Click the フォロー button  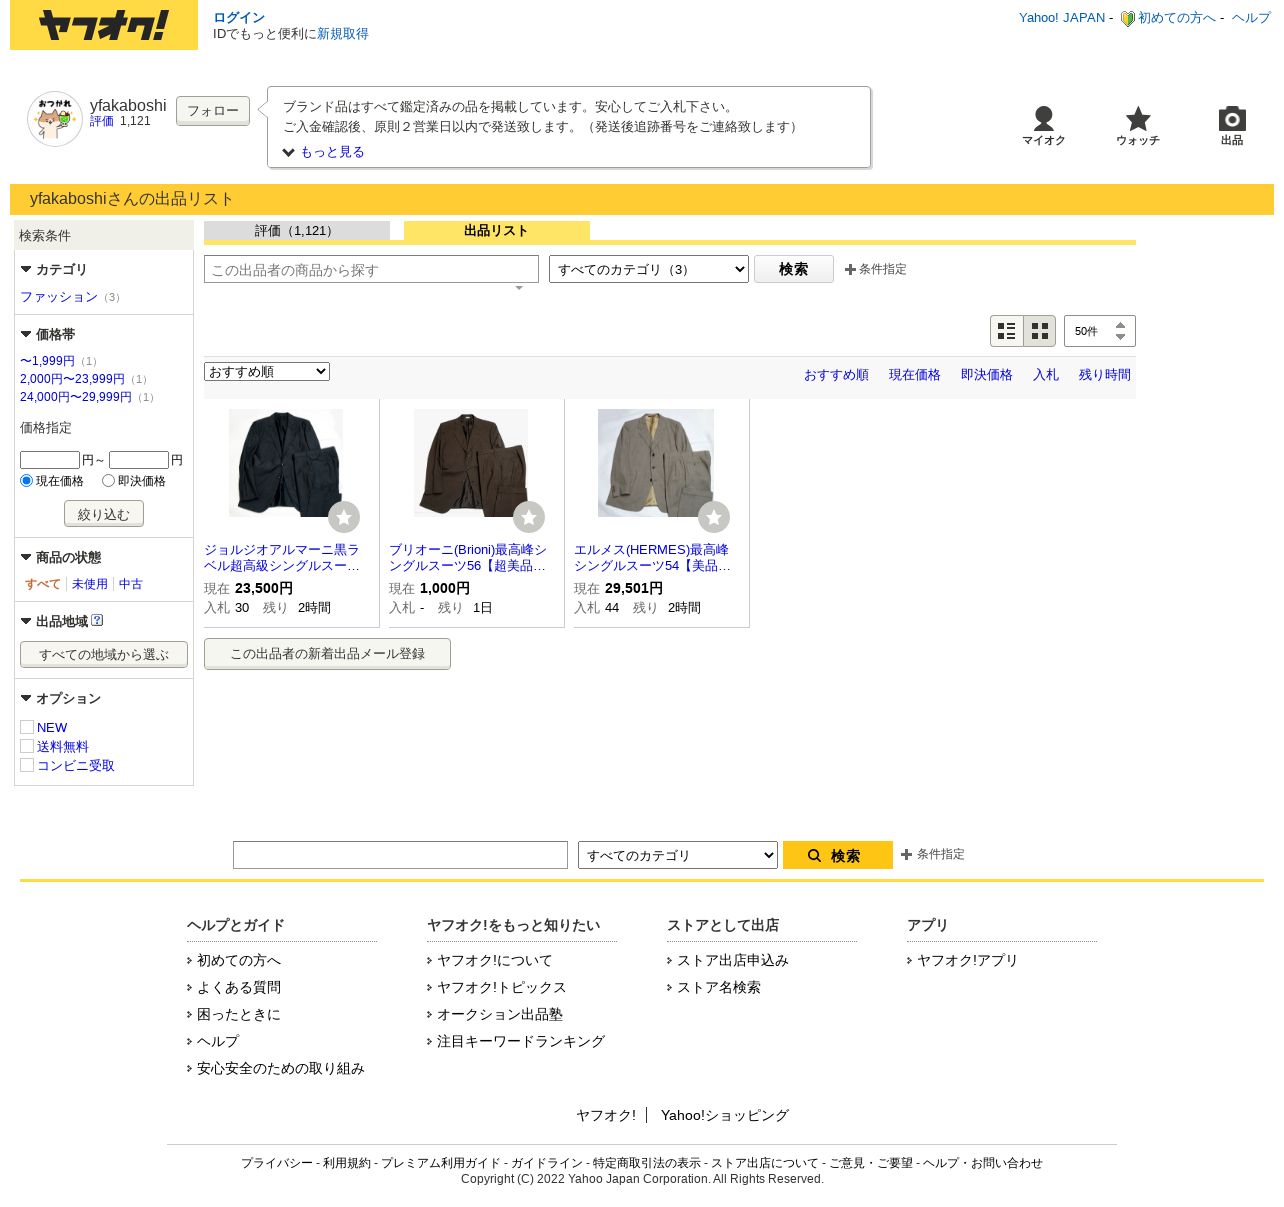(213, 111)
